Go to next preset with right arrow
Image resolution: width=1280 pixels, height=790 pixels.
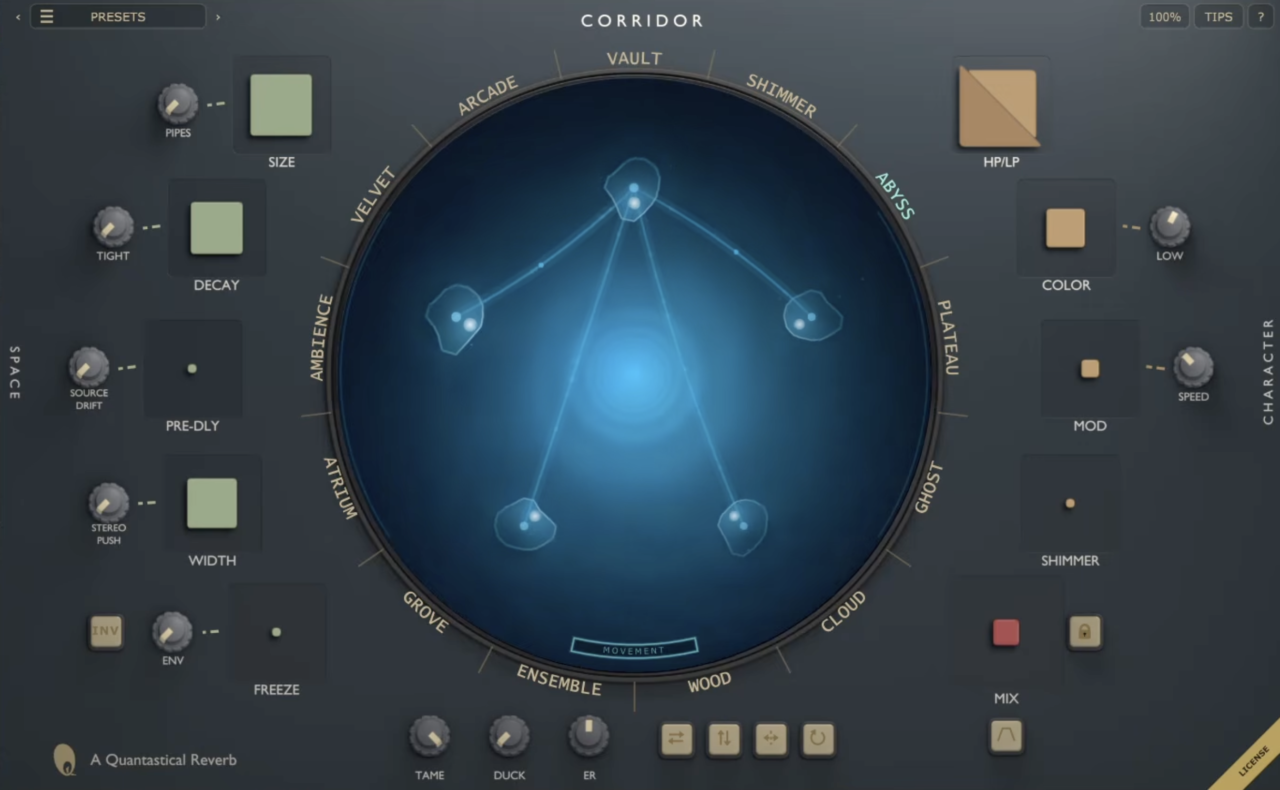[218, 17]
